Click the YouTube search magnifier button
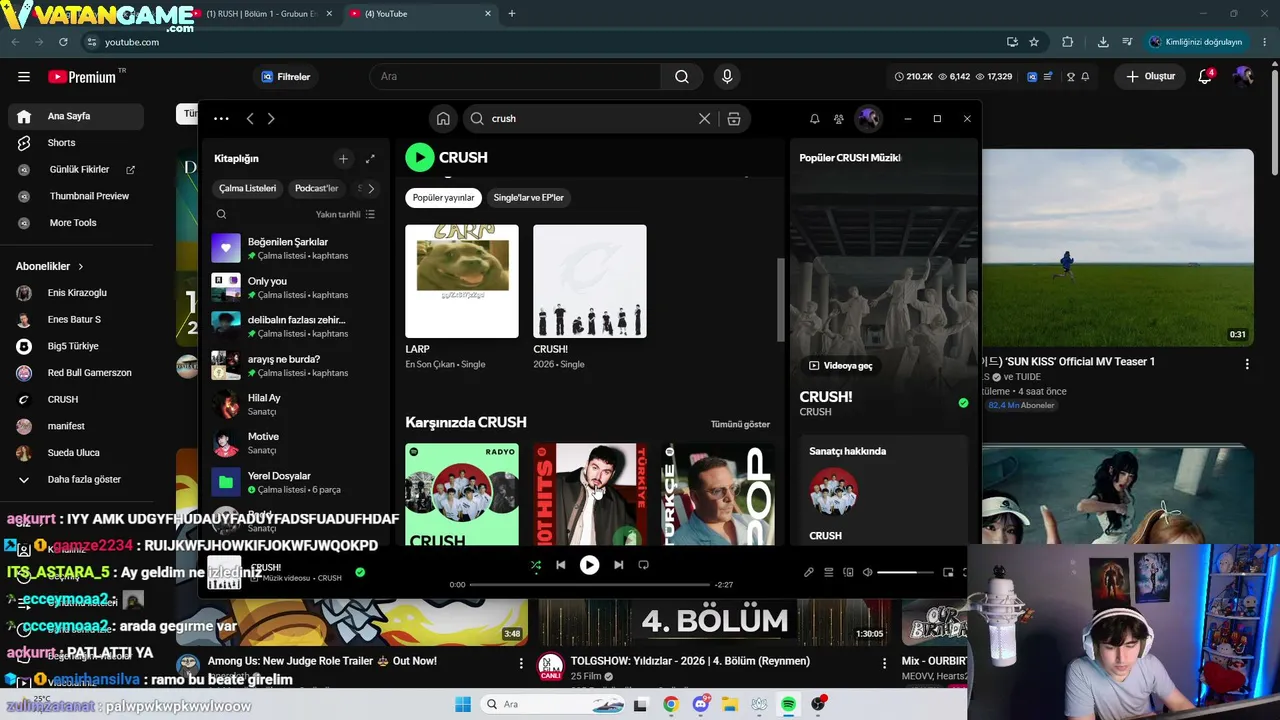This screenshot has height=720, width=1280. pos(682,77)
